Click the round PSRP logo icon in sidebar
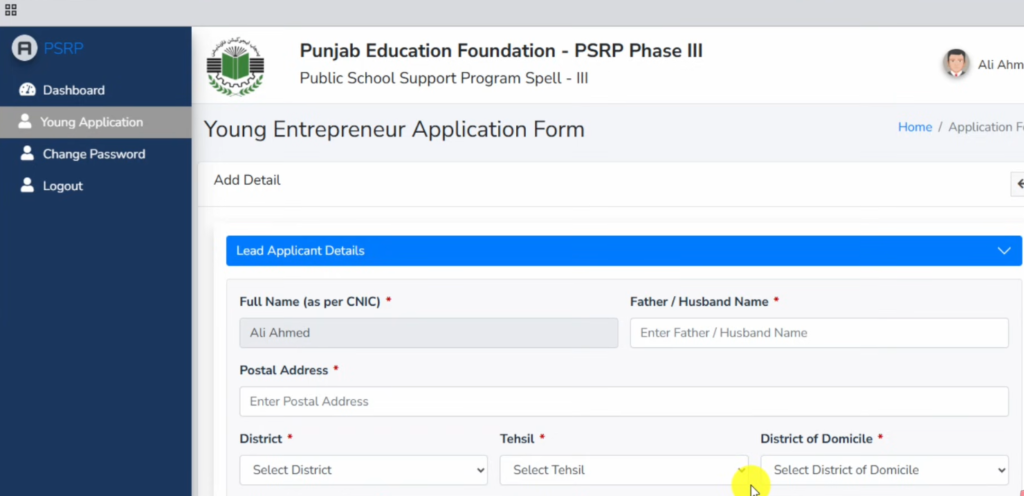Screen dimensions: 1024x496 pyautogui.click(x=25, y=48)
